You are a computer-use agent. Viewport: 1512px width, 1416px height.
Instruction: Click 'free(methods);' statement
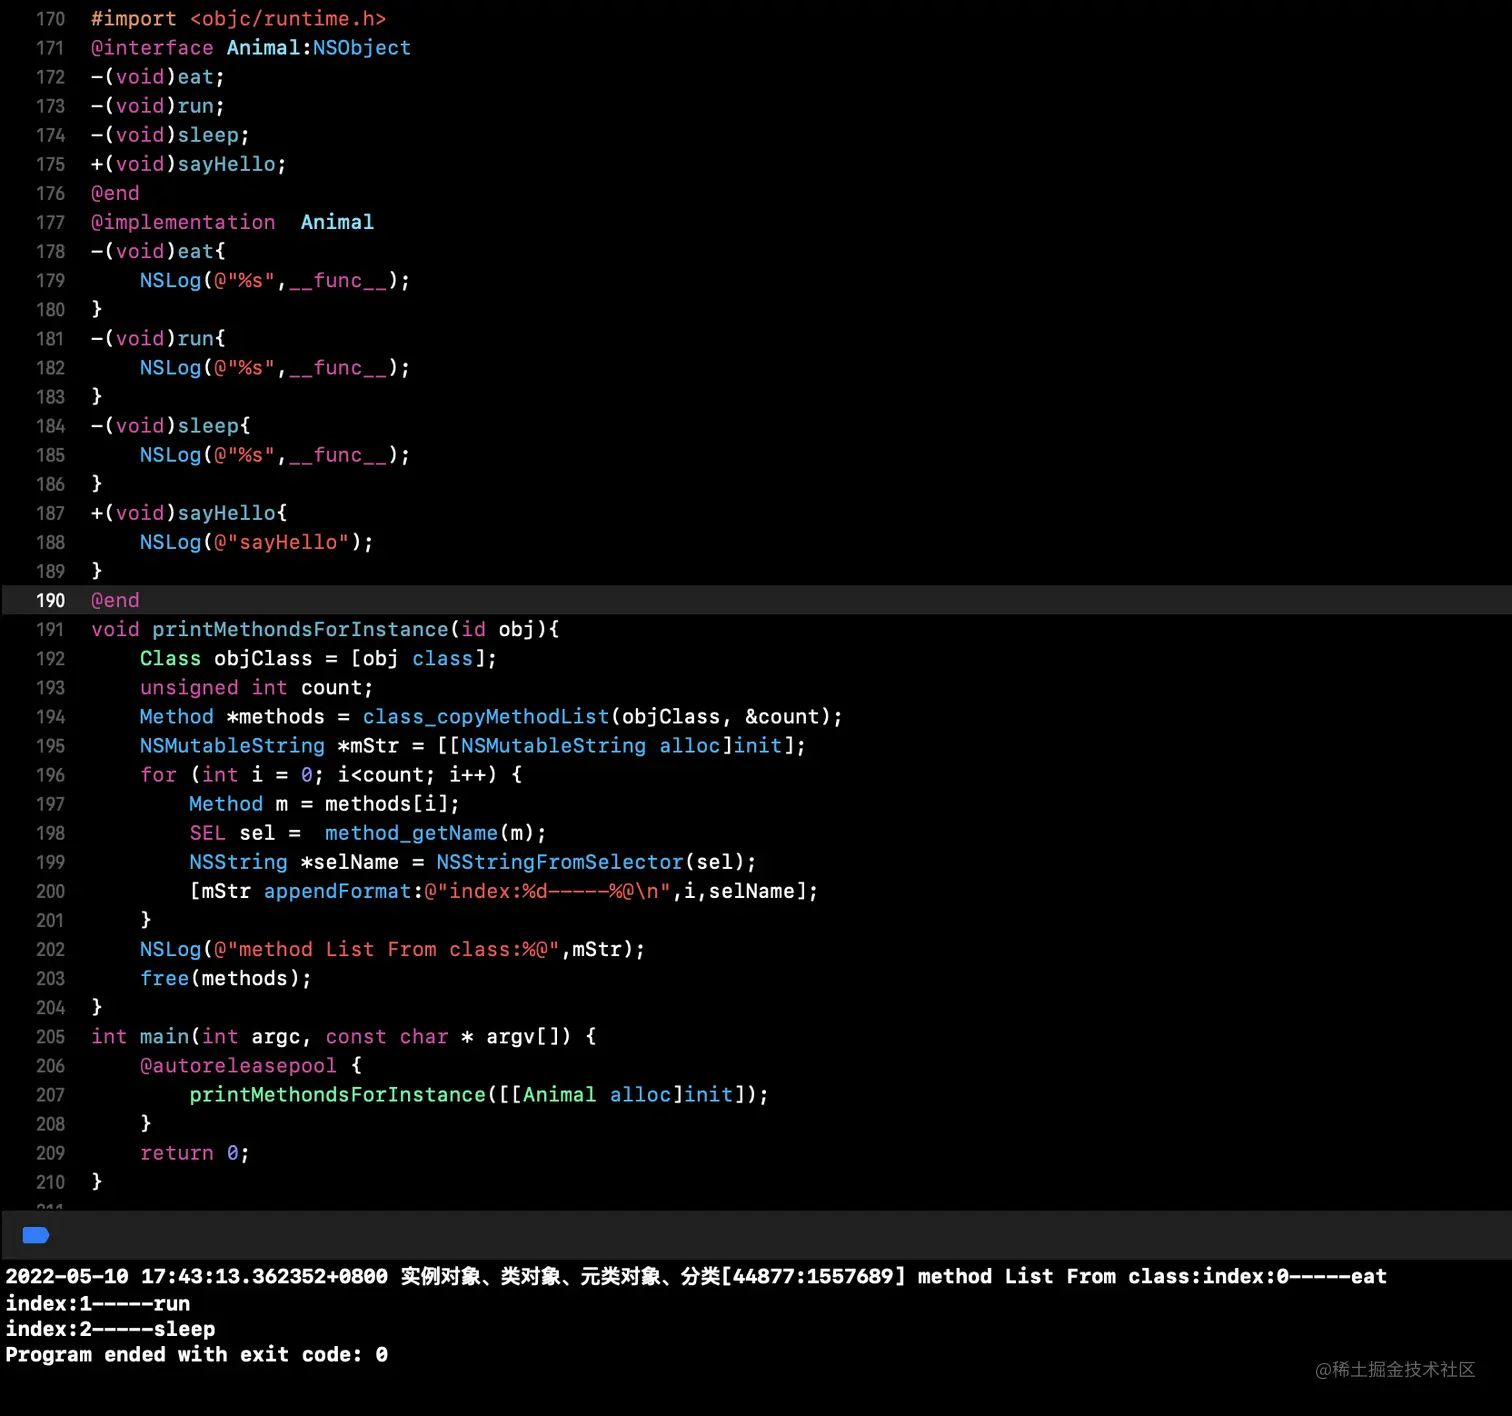point(225,978)
